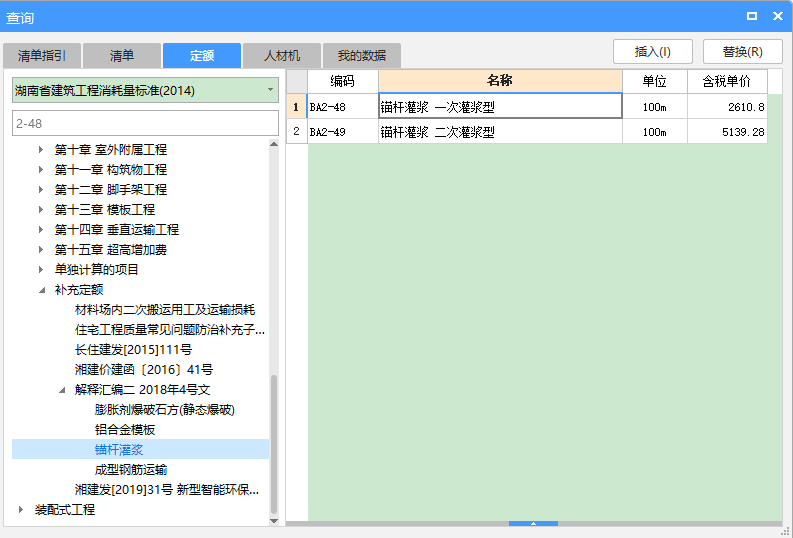Select 湘建价建函〔2016〕41号 item
The height and width of the screenshot is (538, 793).
click(144, 370)
